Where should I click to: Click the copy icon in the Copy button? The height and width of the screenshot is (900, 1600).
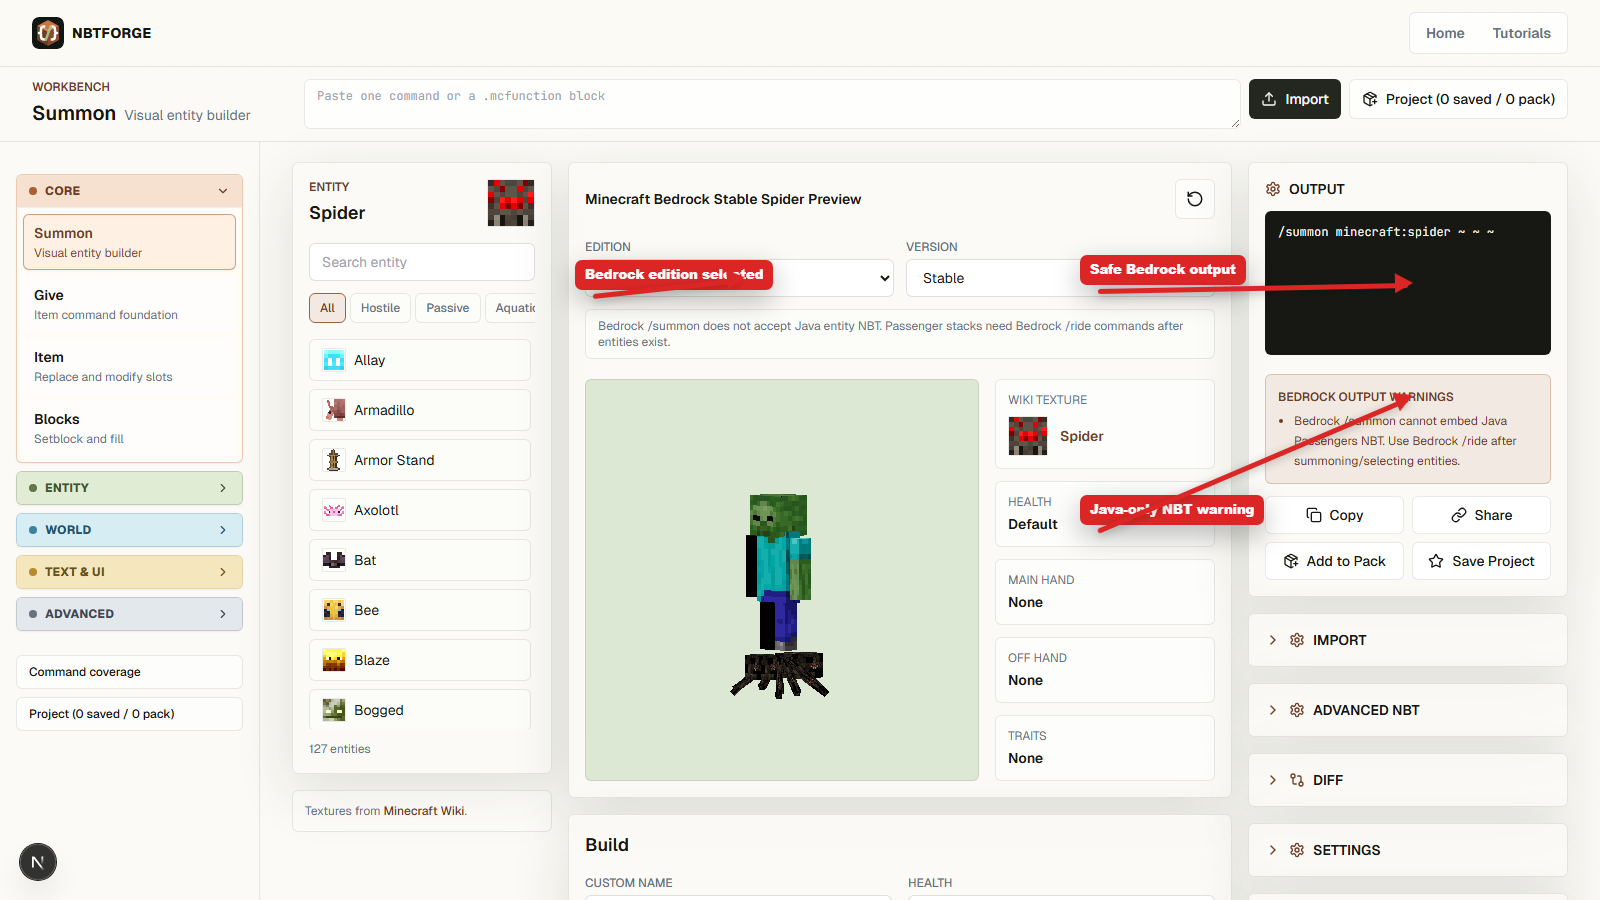point(1314,515)
